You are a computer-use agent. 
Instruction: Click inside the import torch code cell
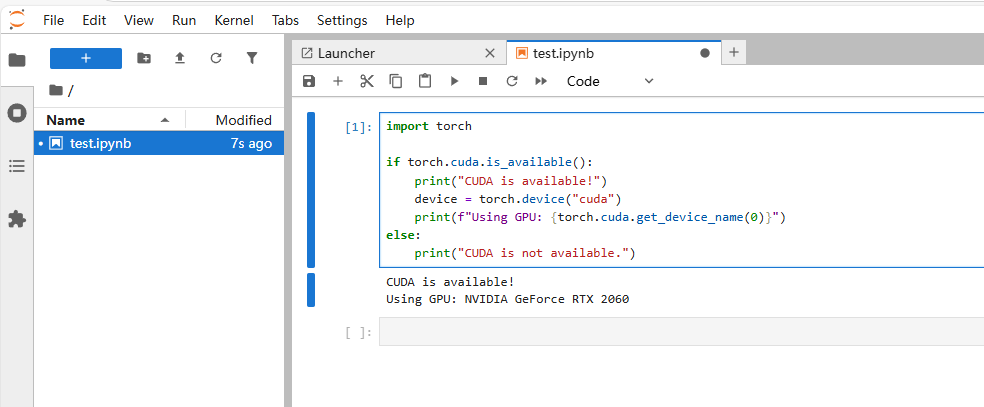point(682,190)
